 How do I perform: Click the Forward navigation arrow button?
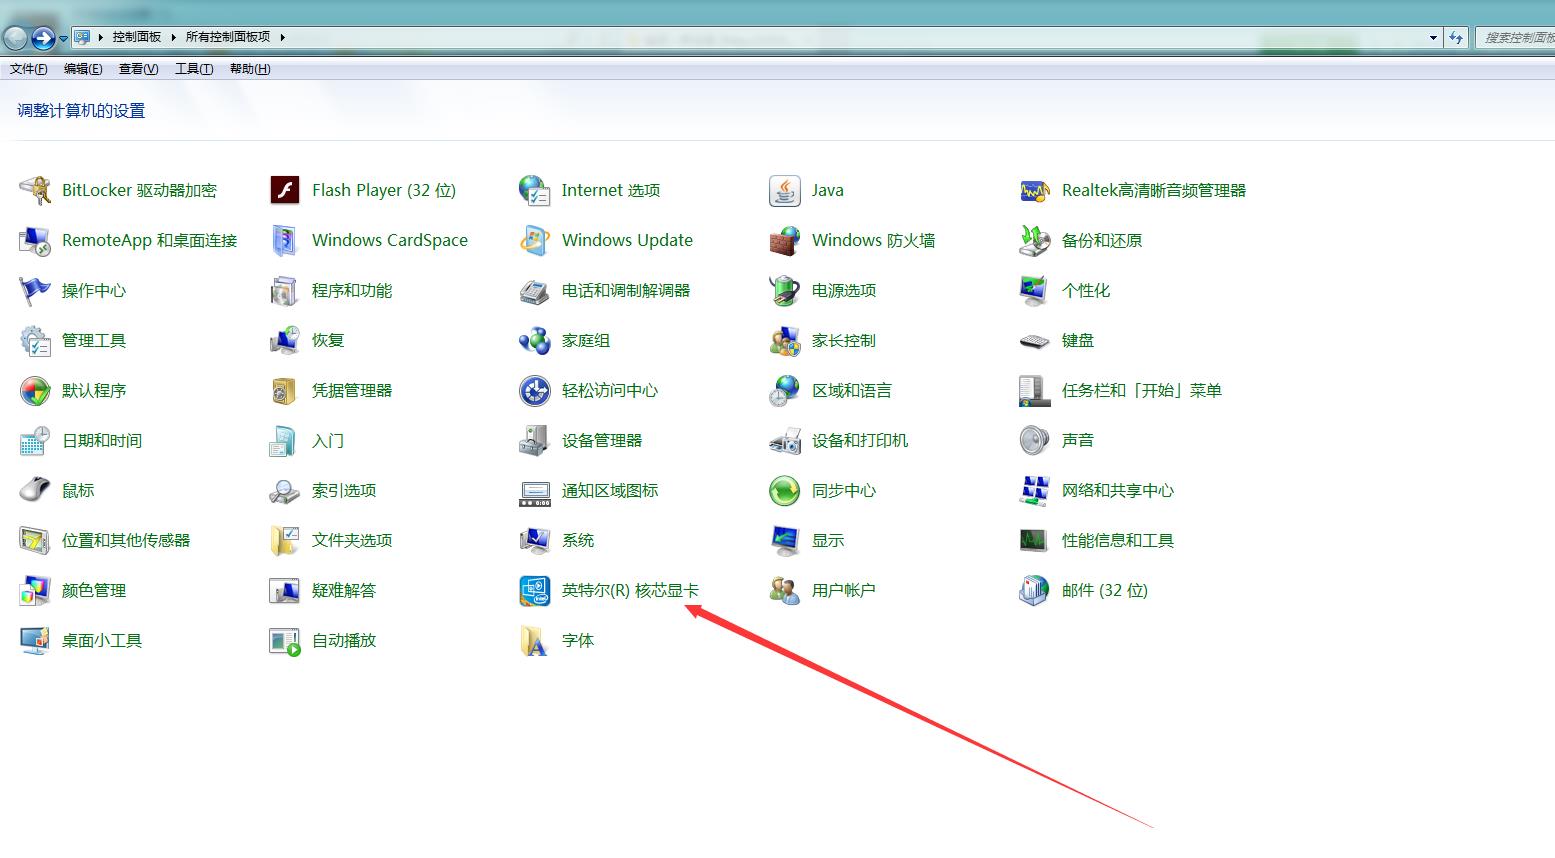(43, 38)
